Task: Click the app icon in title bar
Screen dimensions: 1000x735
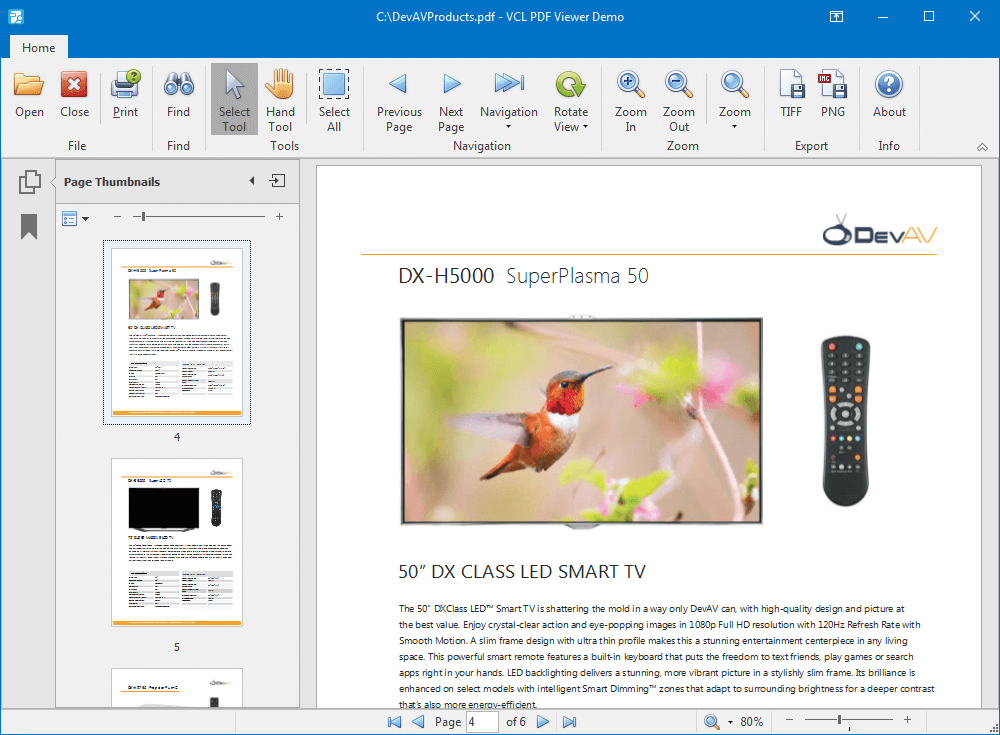Action: pos(16,17)
